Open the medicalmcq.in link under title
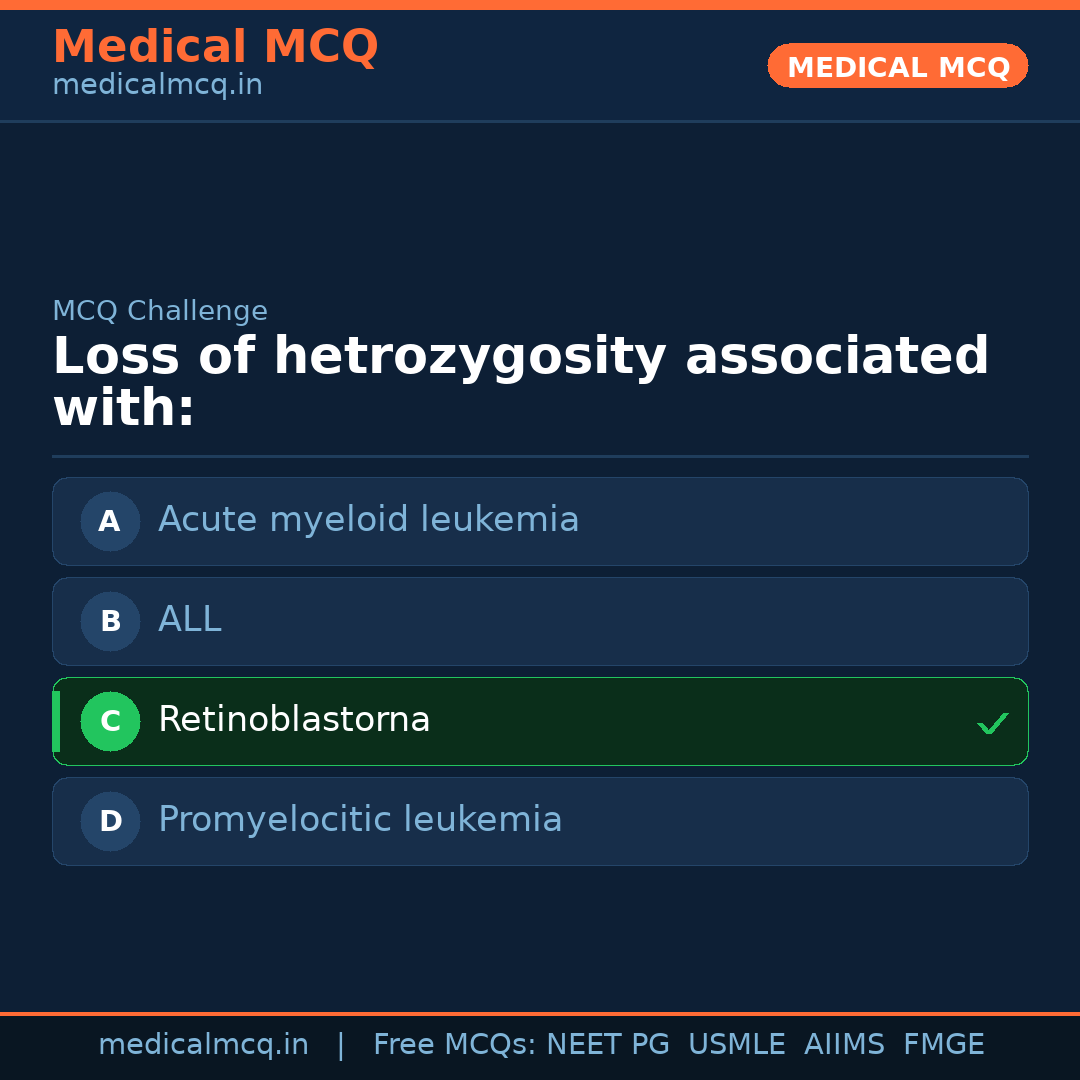 click(157, 86)
